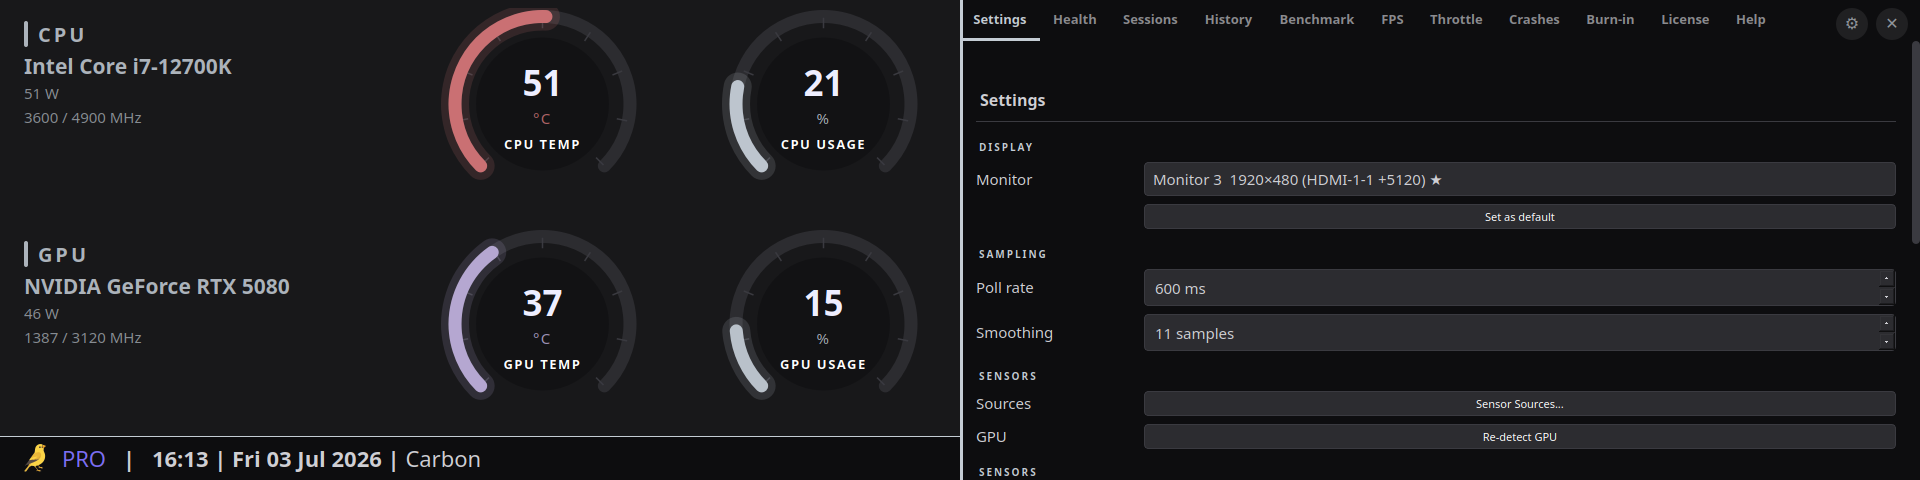Click the Carbon theme name
1920x480 pixels.
443,459
